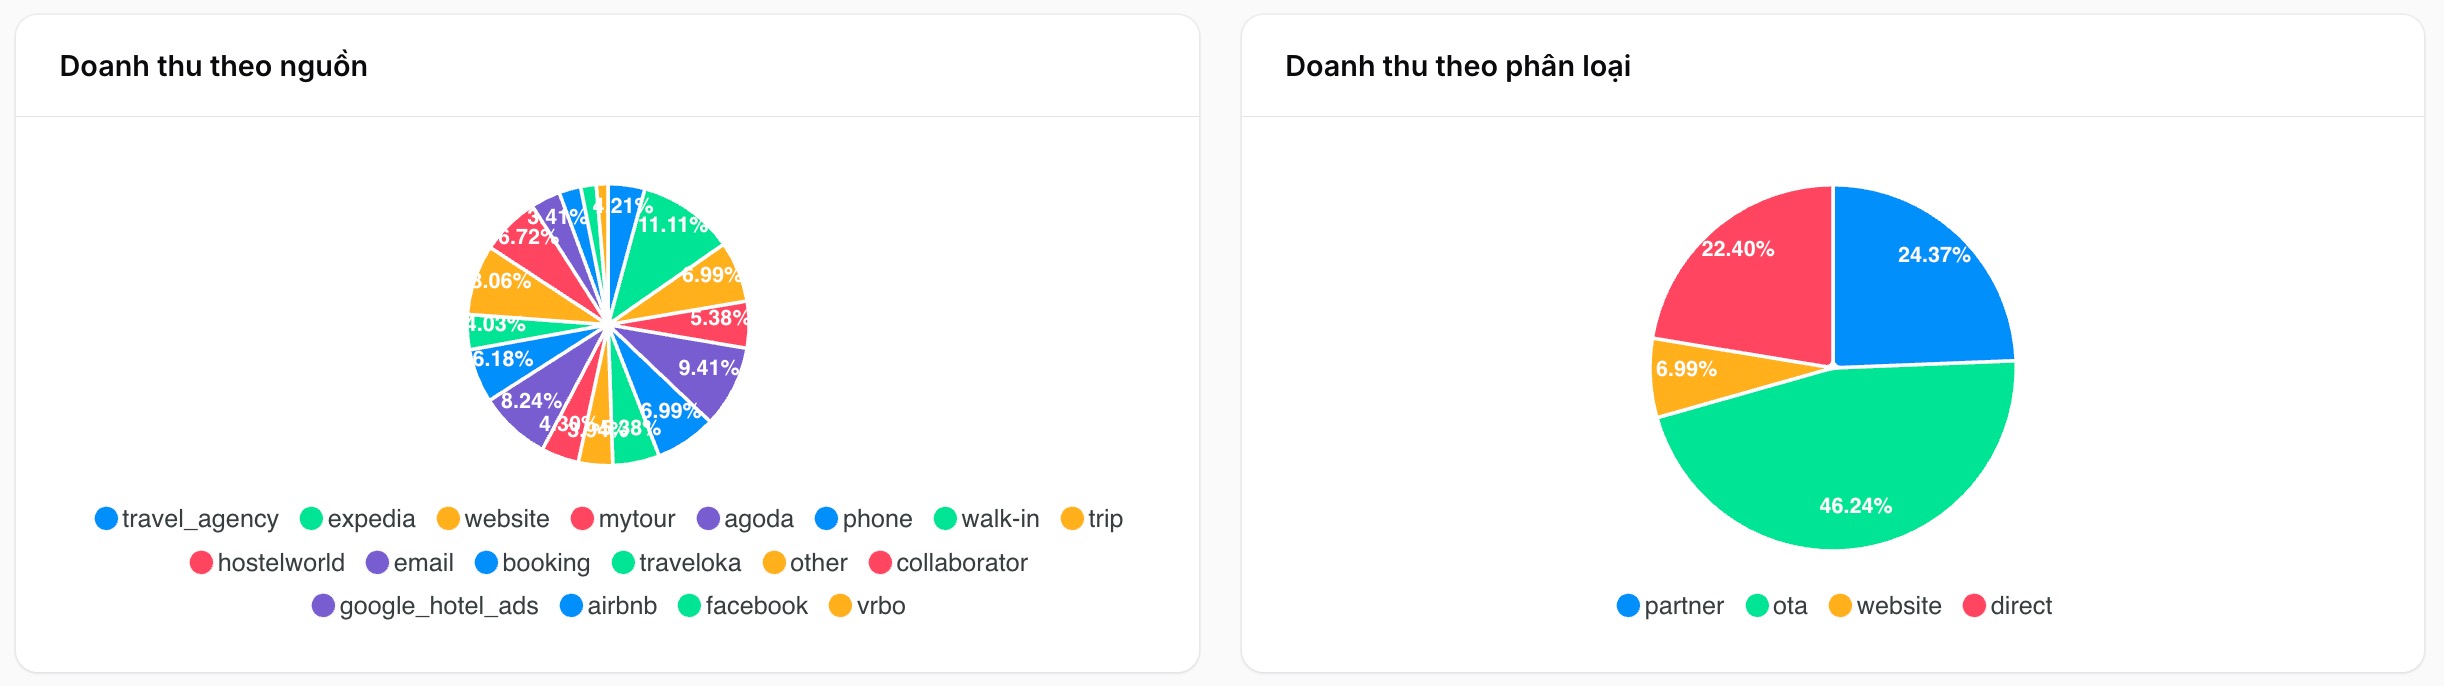Click the airbnb legend entry

(x=609, y=606)
